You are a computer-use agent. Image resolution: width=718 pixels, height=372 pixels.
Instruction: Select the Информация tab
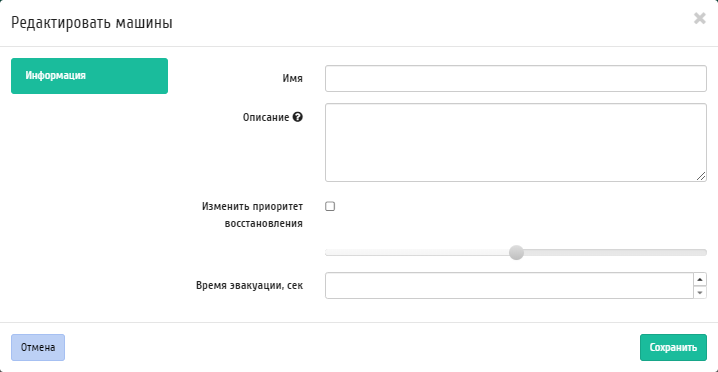pos(89,76)
